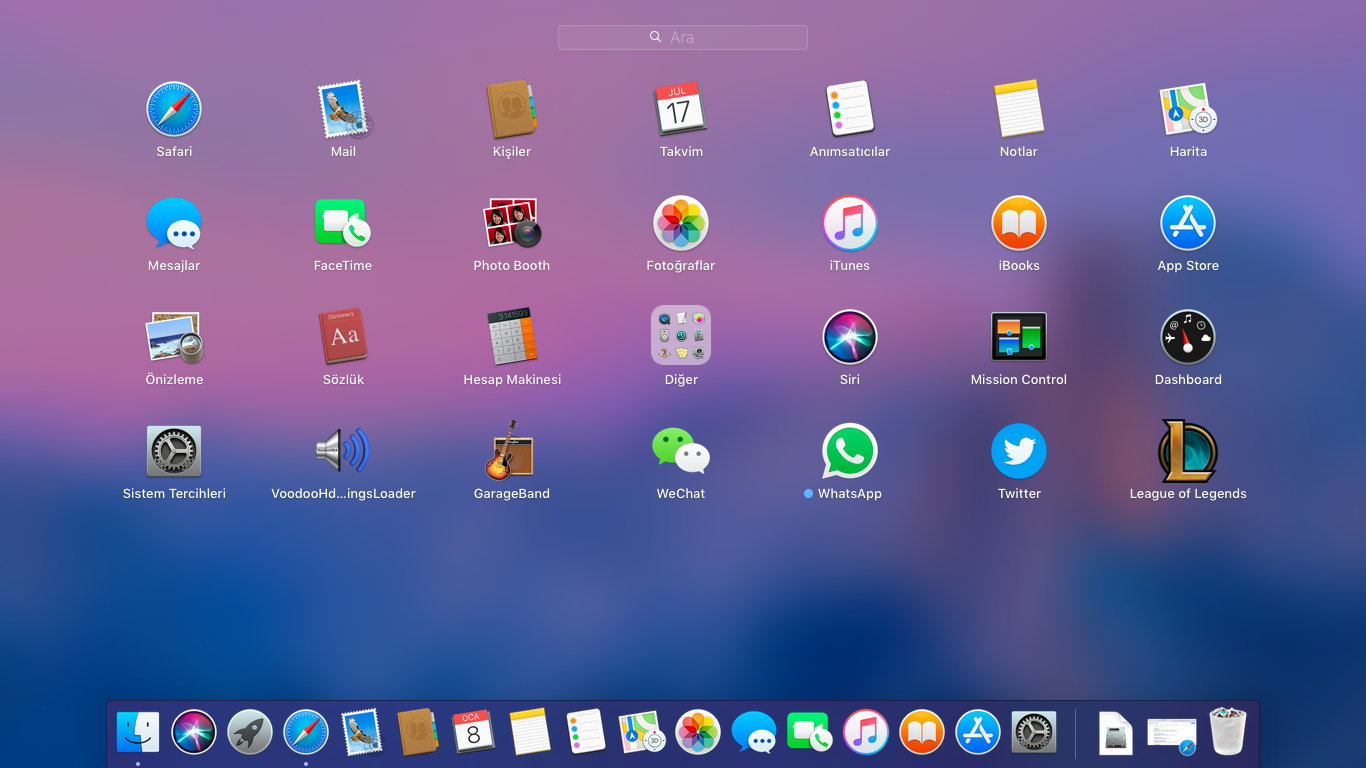Launch the VoodooHDA settings loader app
The height and width of the screenshot is (768, 1366).
coord(343,452)
